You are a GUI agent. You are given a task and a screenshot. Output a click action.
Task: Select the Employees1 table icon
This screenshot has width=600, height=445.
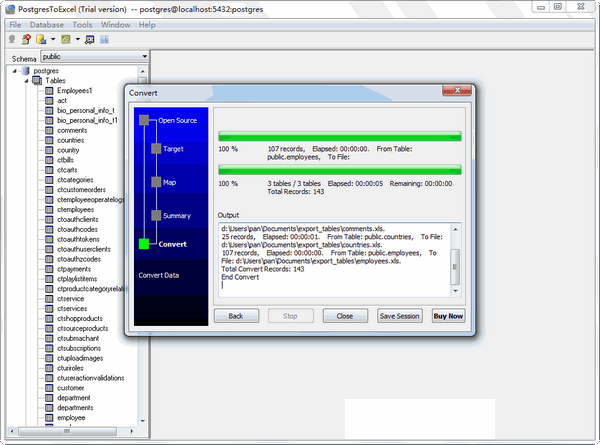pyautogui.click(x=49, y=91)
